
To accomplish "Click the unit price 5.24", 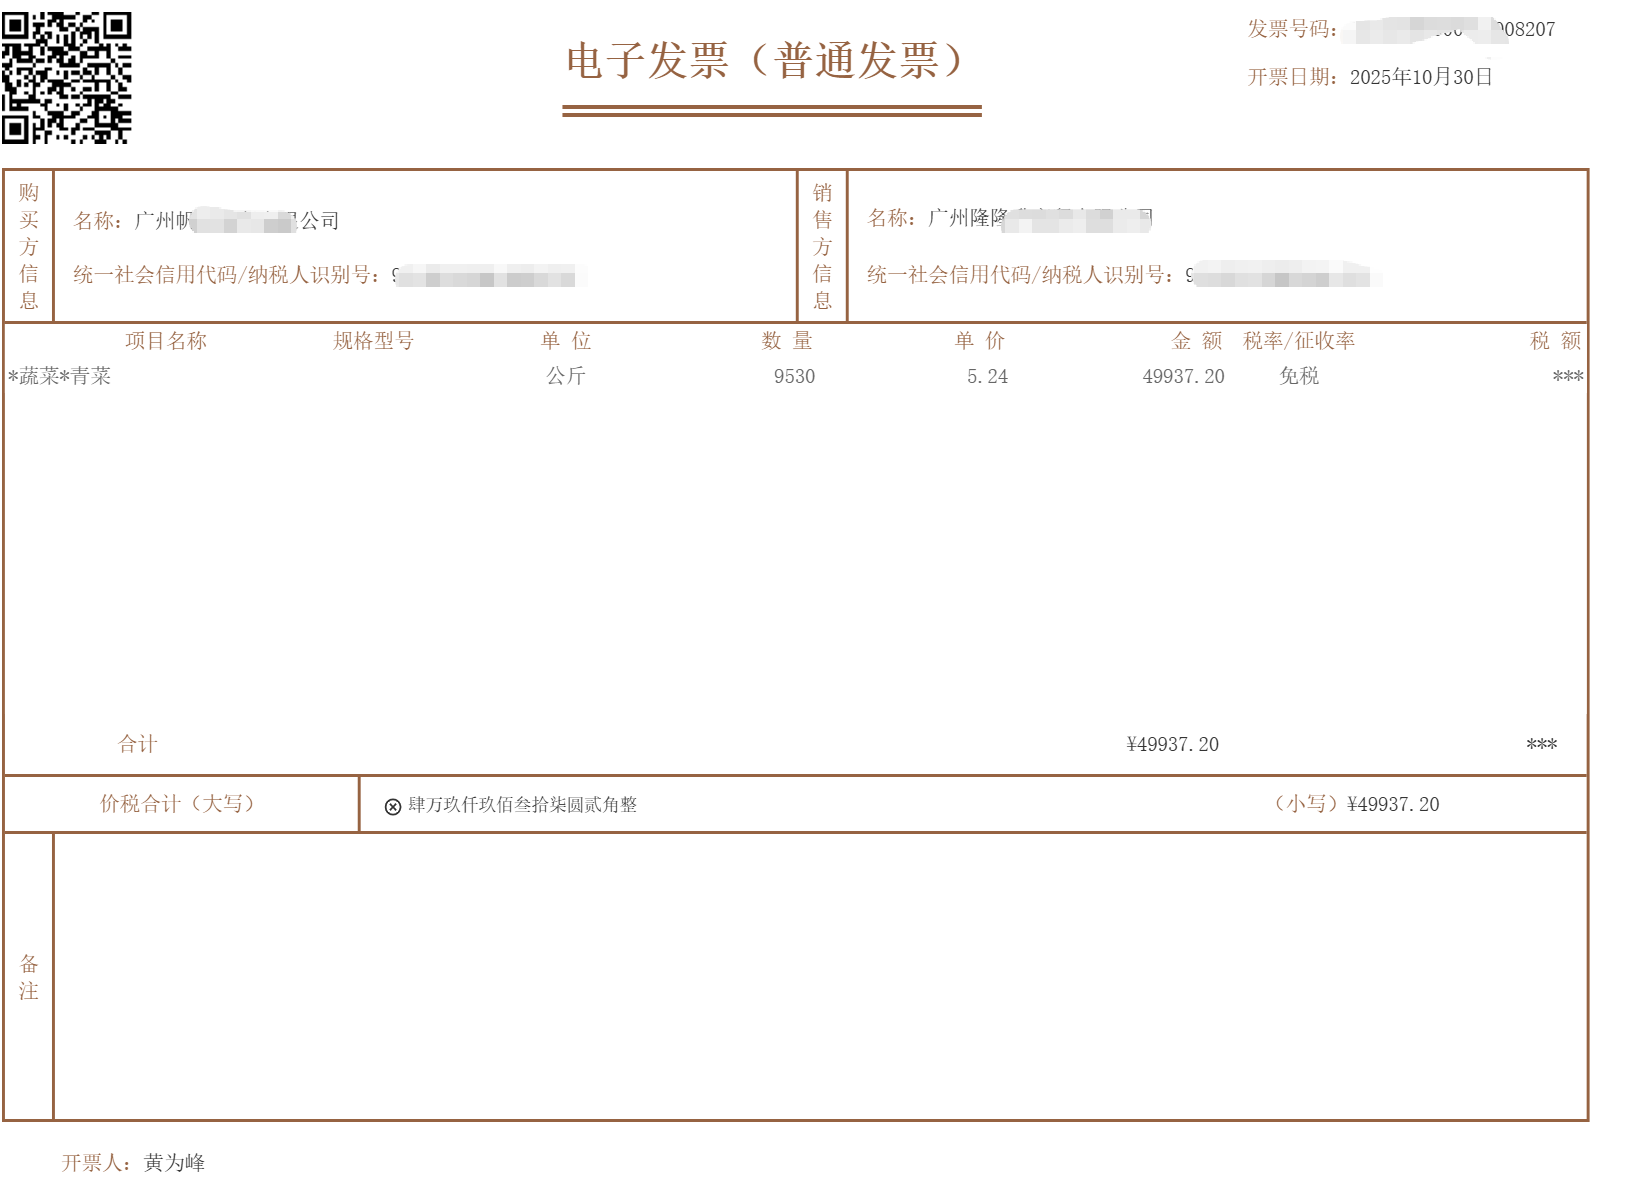I will 987,377.
